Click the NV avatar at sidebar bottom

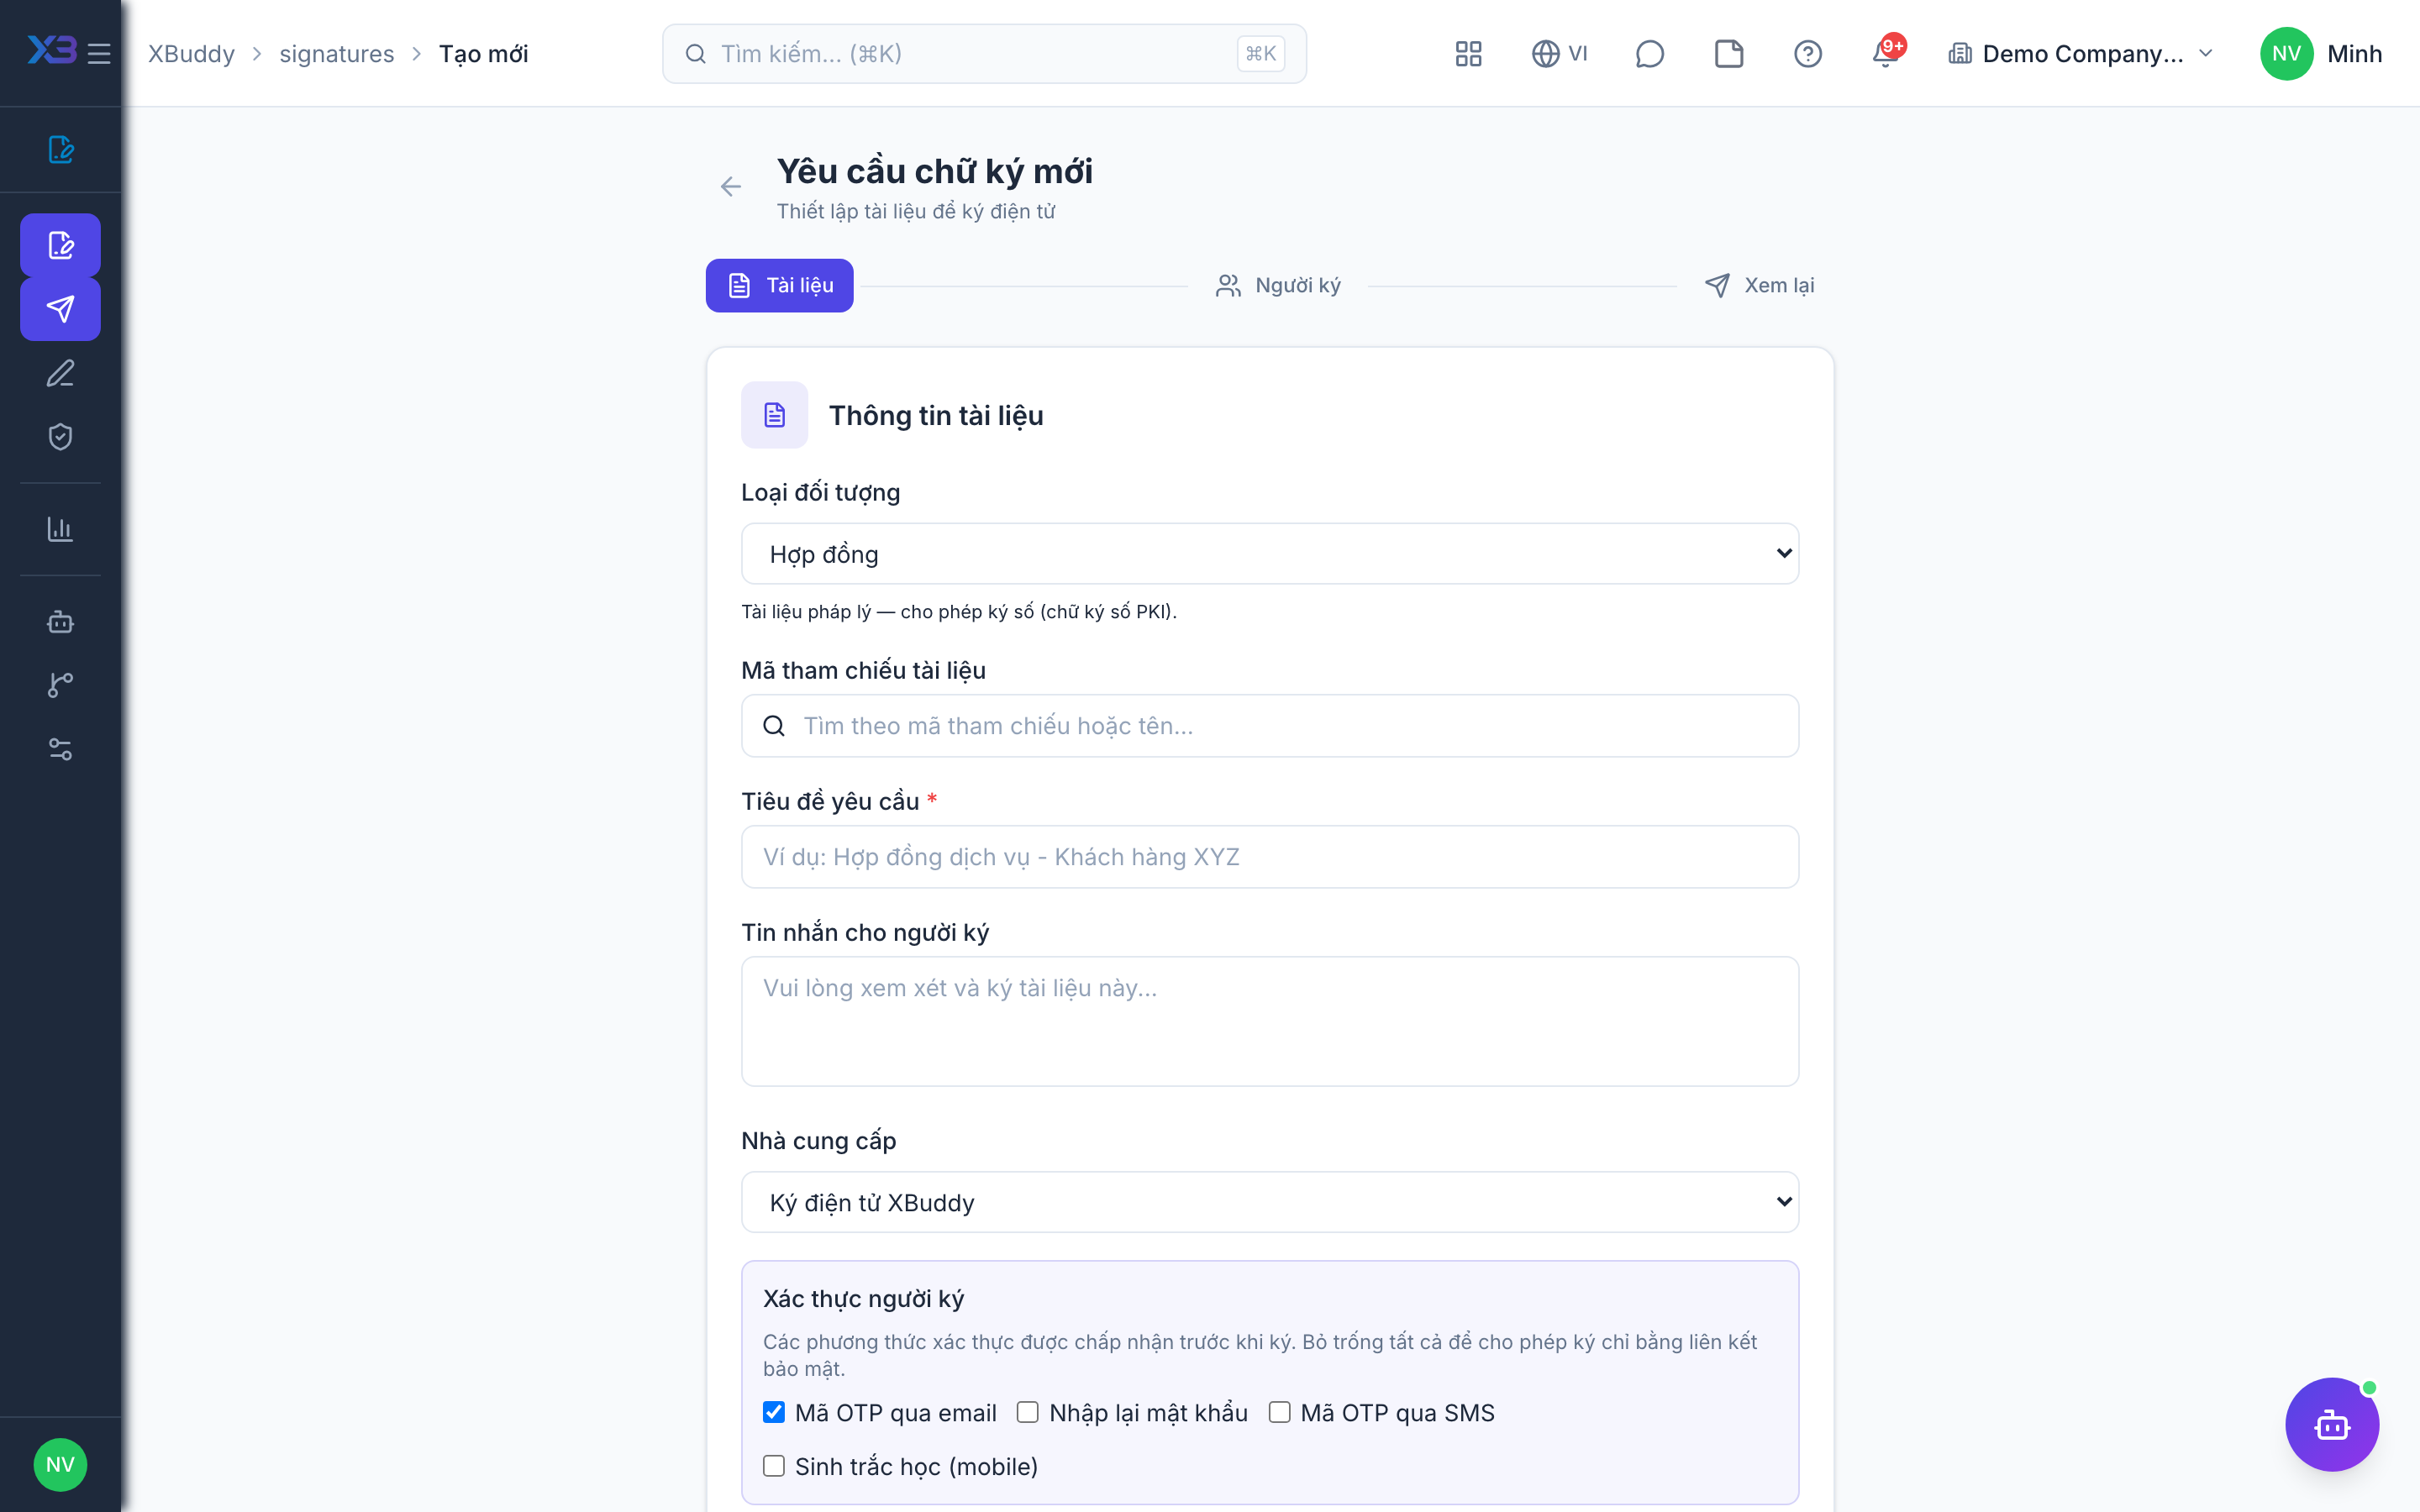[x=60, y=1465]
